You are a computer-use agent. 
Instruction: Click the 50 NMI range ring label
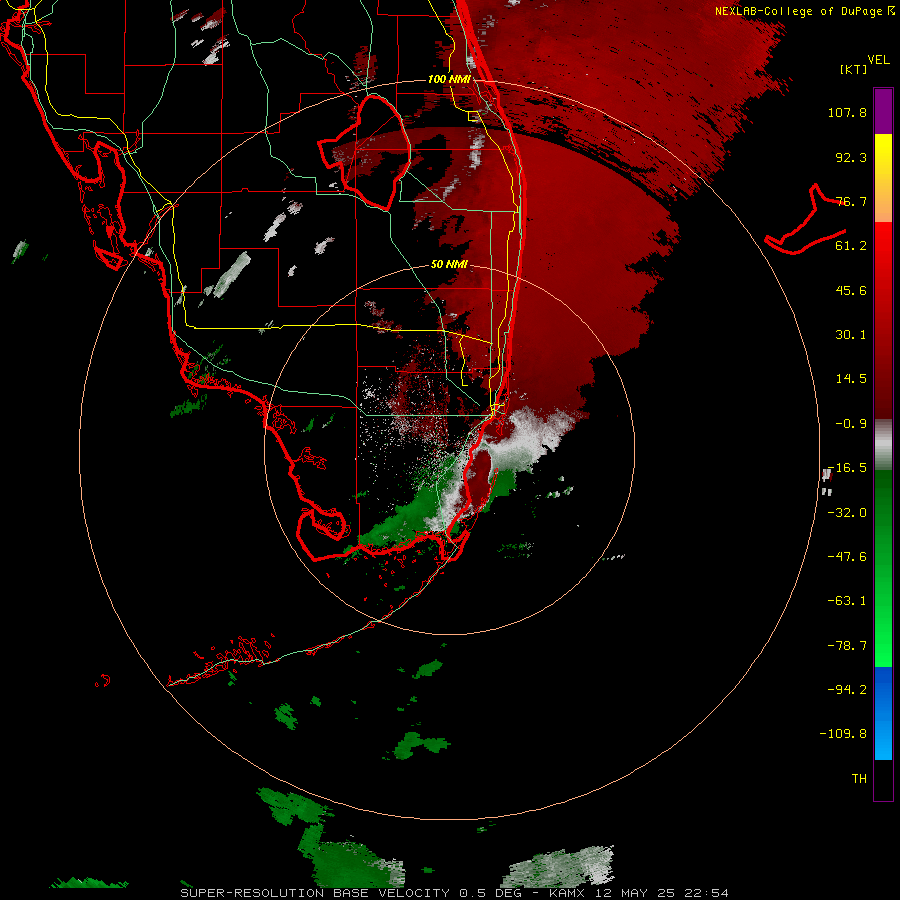coord(449,265)
